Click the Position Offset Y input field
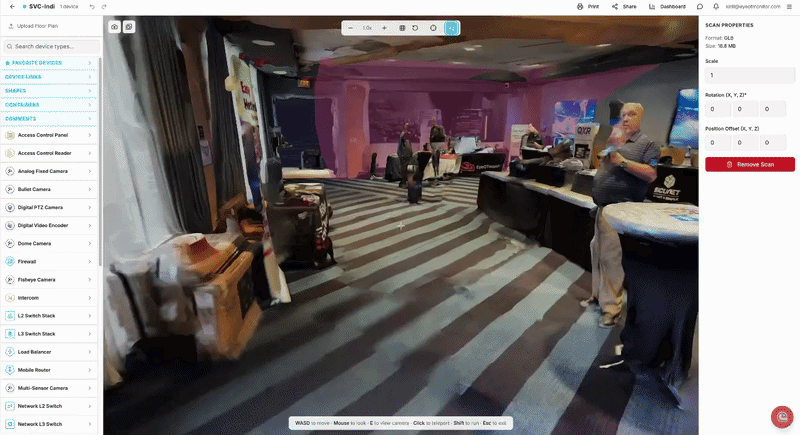The image size is (800, 435). tap(745, 143)
